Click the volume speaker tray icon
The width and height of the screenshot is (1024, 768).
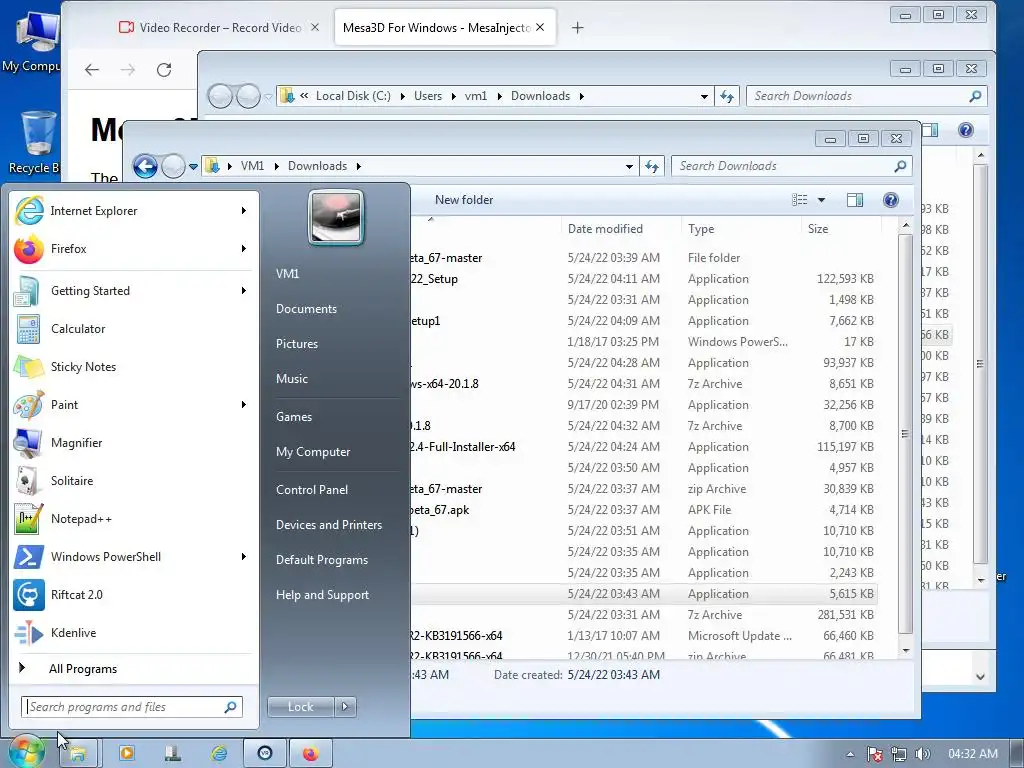point(922,754)
